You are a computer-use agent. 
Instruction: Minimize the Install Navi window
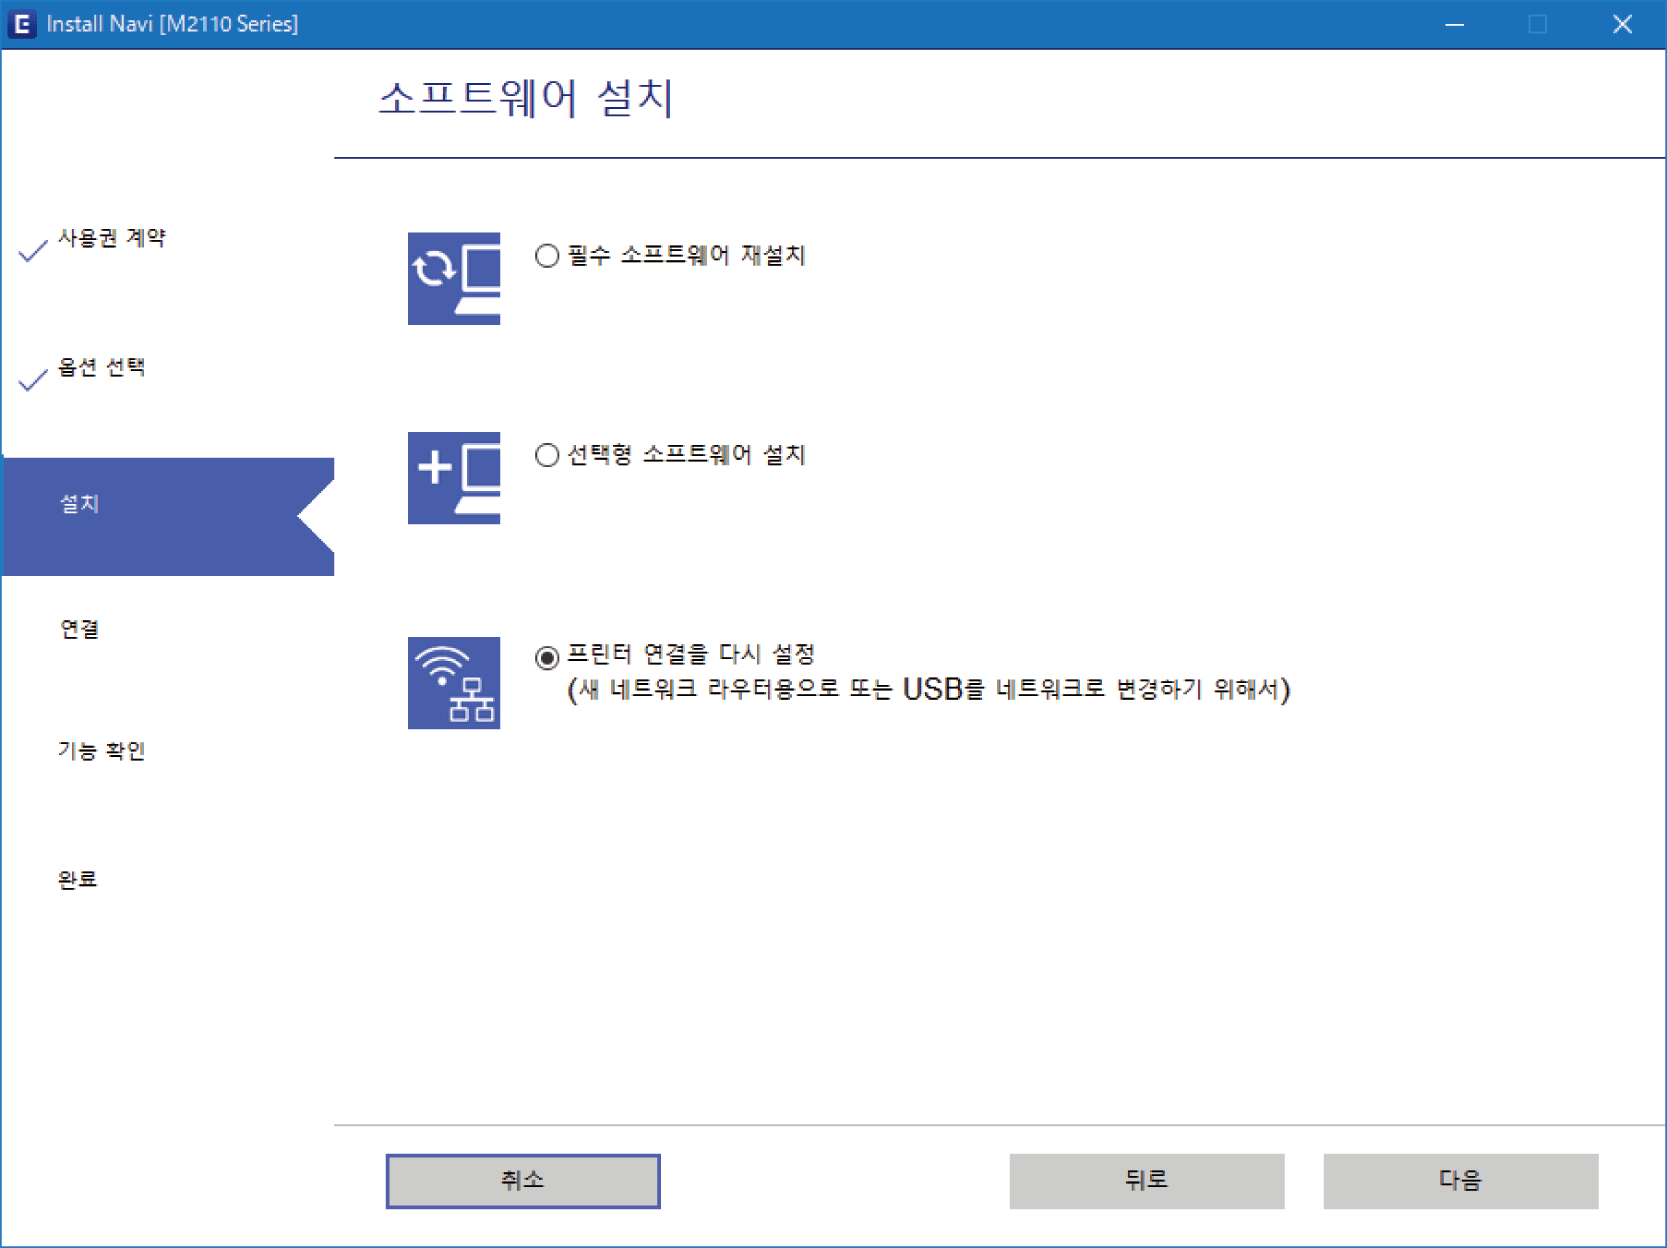(x=1454, y=24)
